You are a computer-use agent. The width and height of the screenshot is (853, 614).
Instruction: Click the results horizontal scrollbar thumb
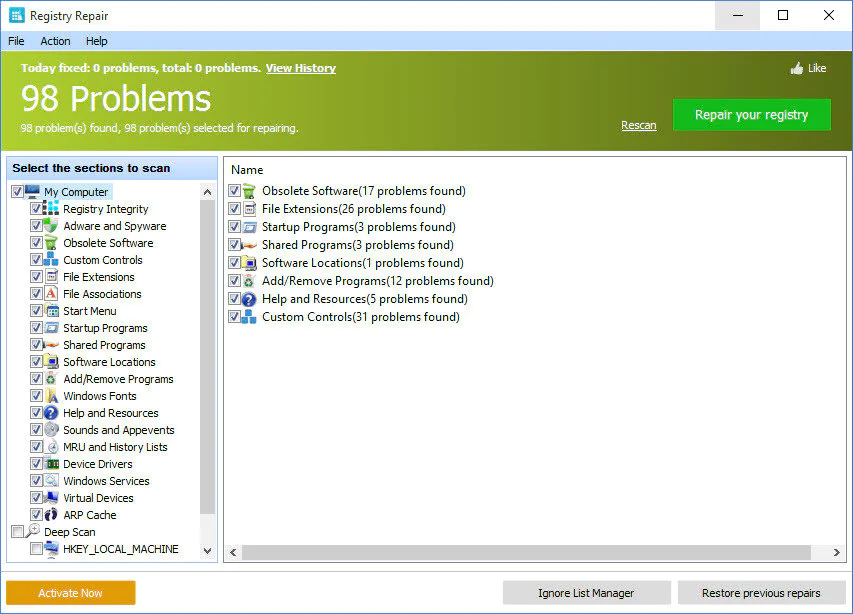526,553
